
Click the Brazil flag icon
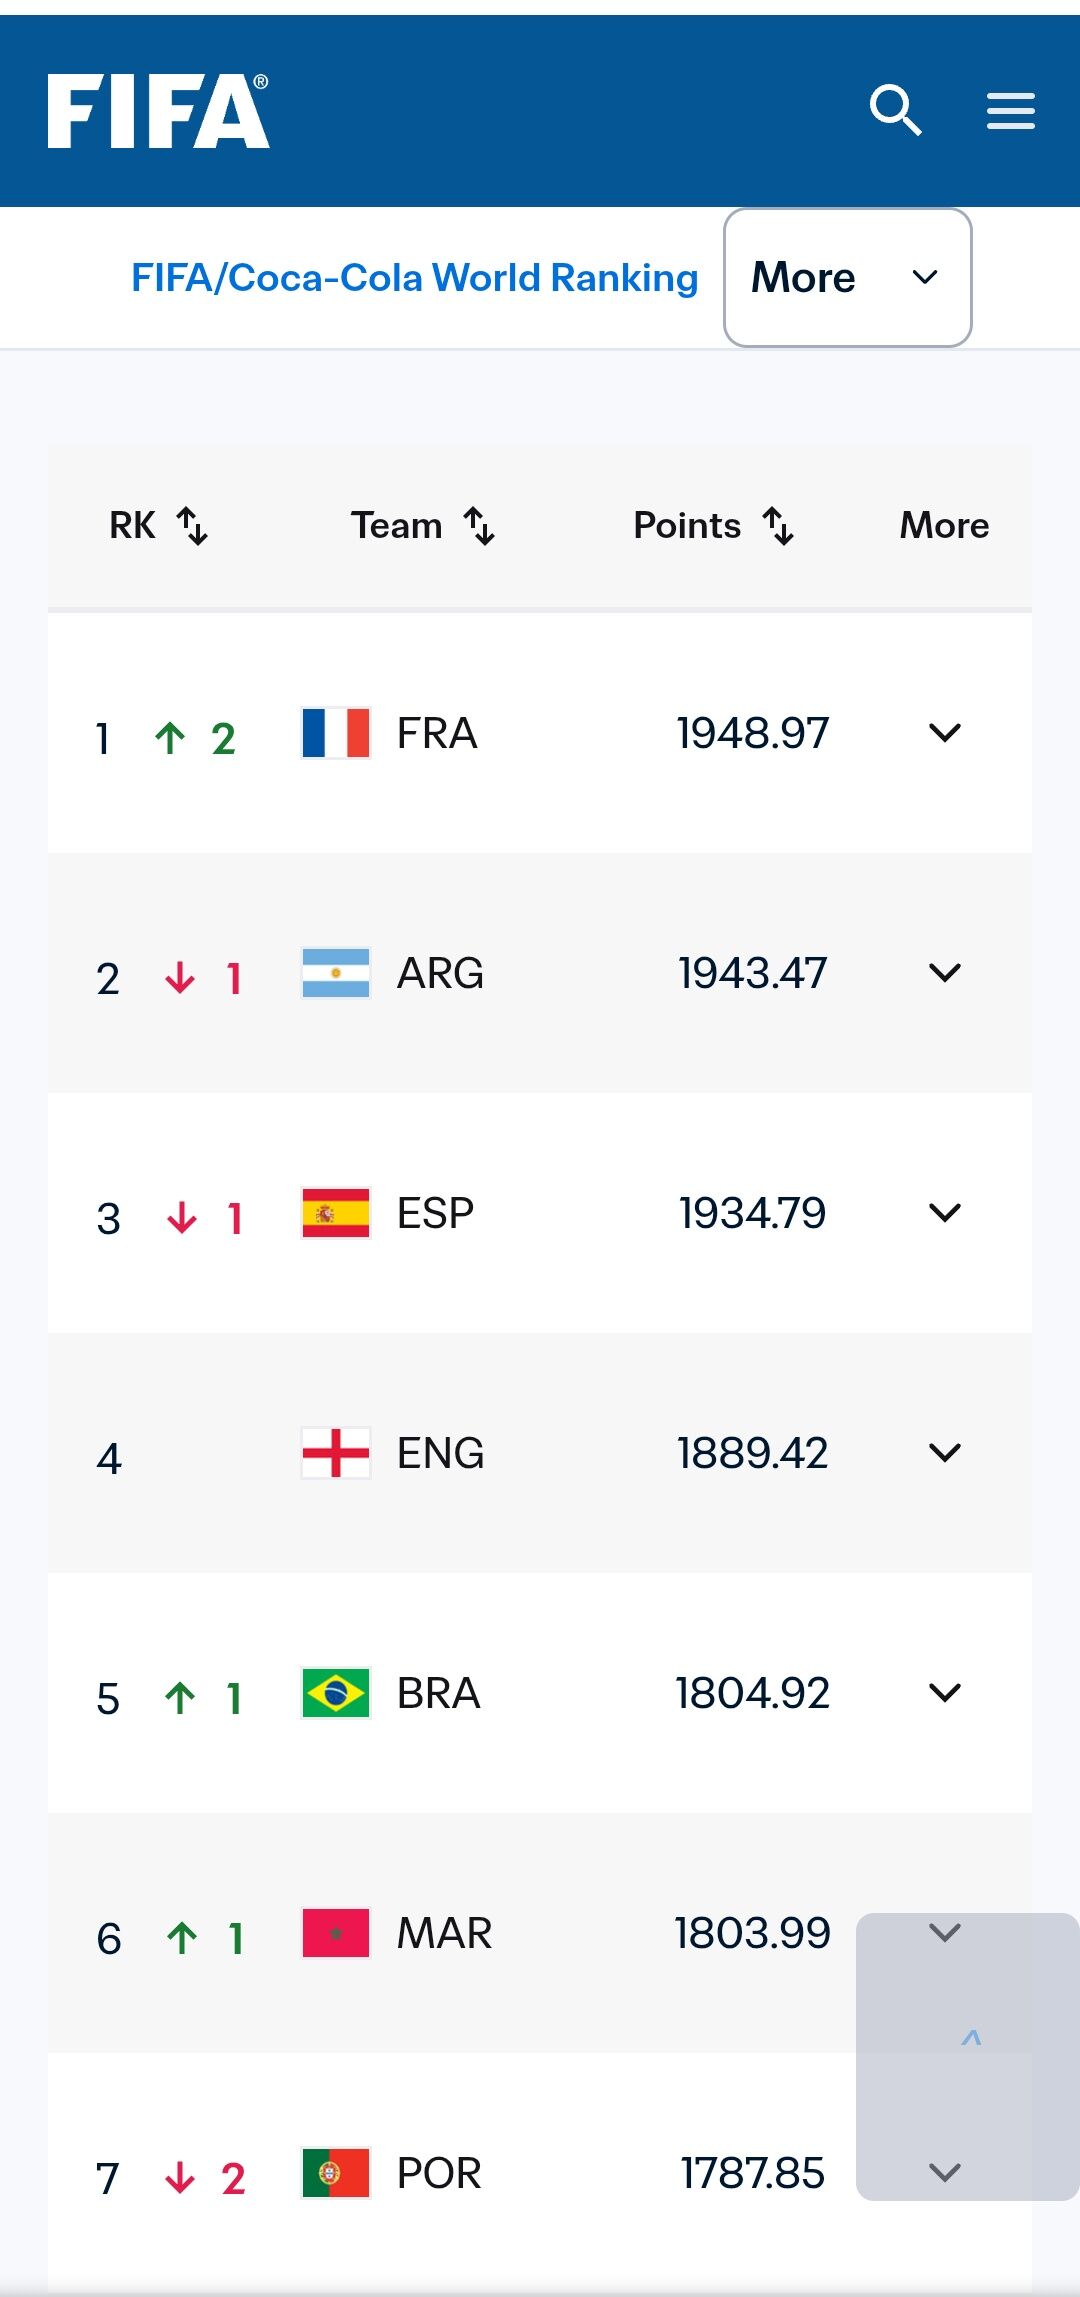point(336,1693)
